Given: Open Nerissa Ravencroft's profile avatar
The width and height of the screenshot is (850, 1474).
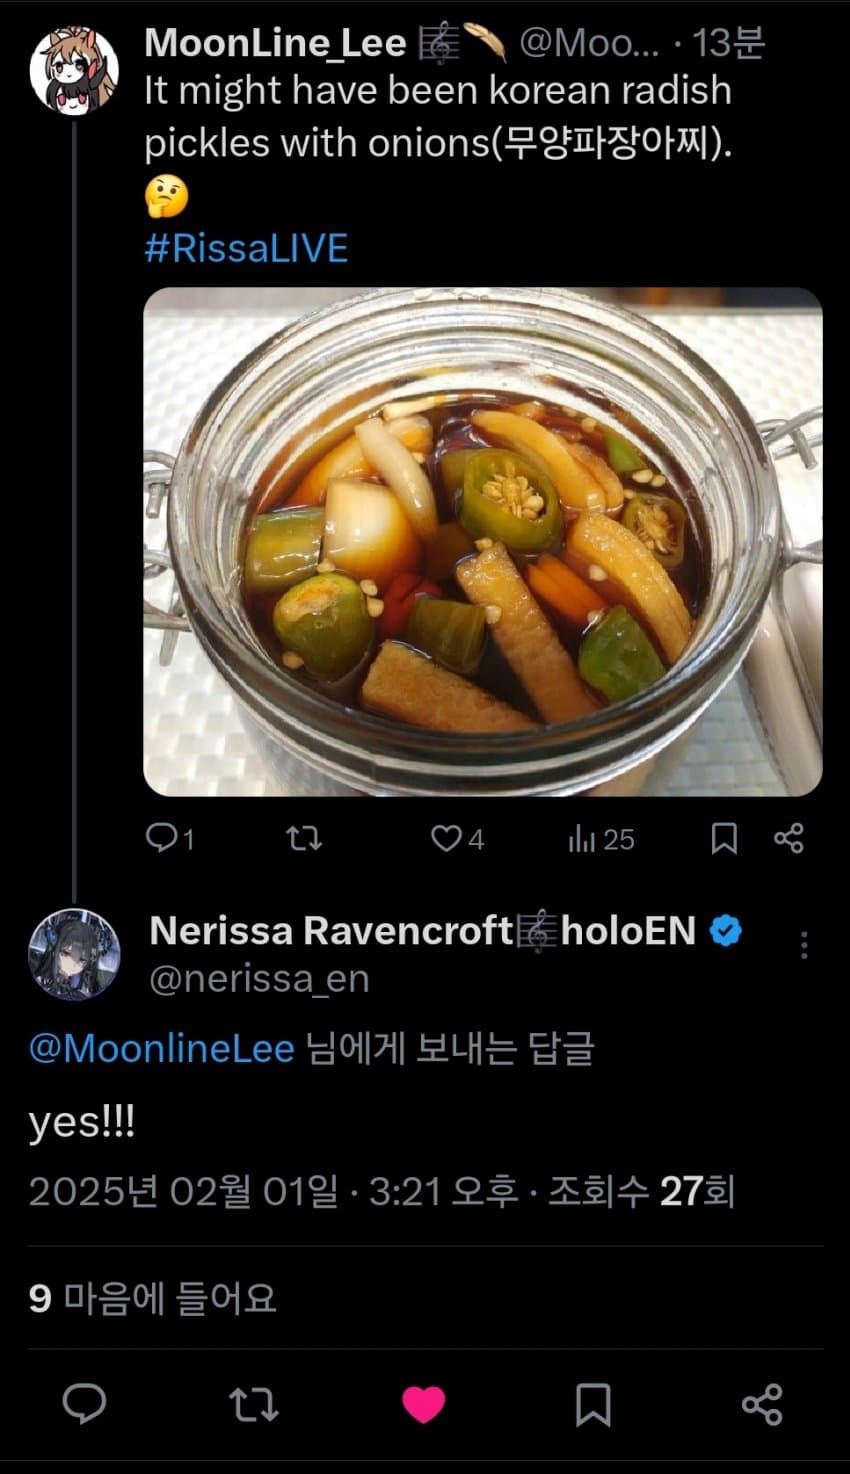Looking at the screenshot, I should [74, 954].
